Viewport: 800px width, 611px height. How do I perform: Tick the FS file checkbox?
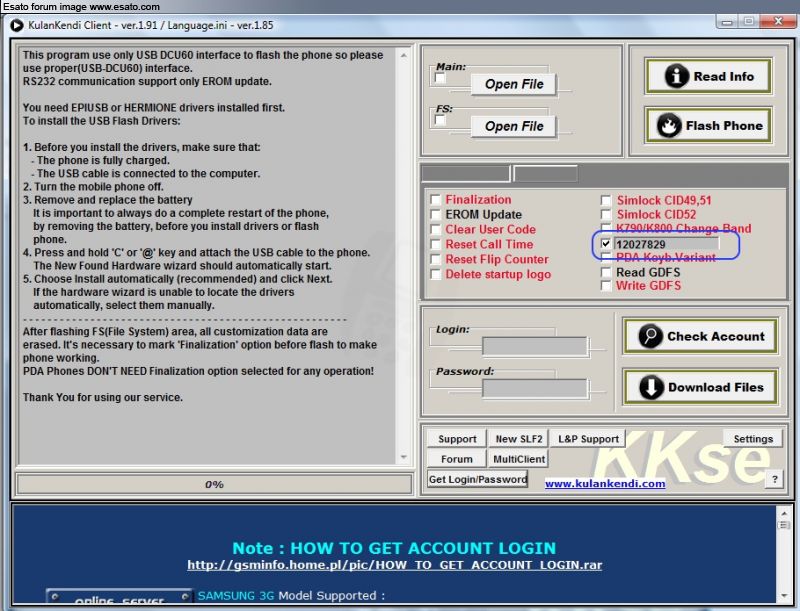click(x=440, y=120)
